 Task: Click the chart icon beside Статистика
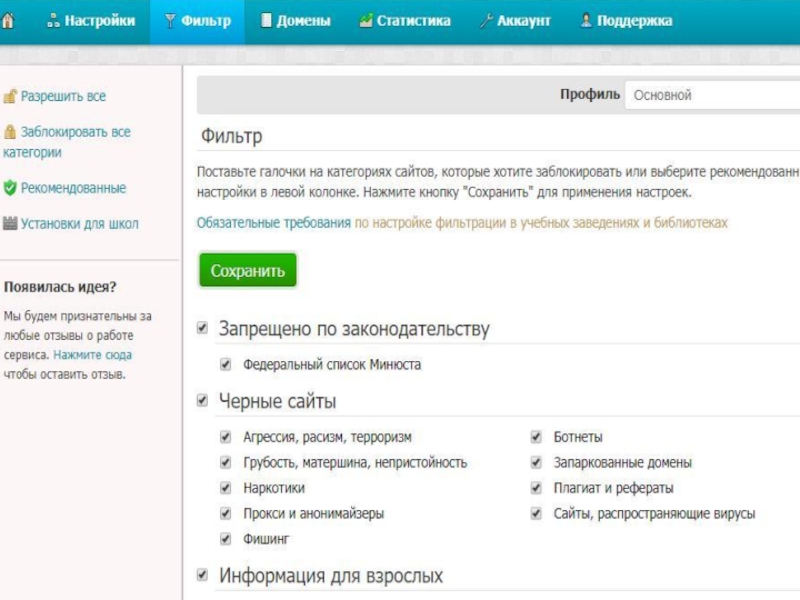click(x=365, y=20)
